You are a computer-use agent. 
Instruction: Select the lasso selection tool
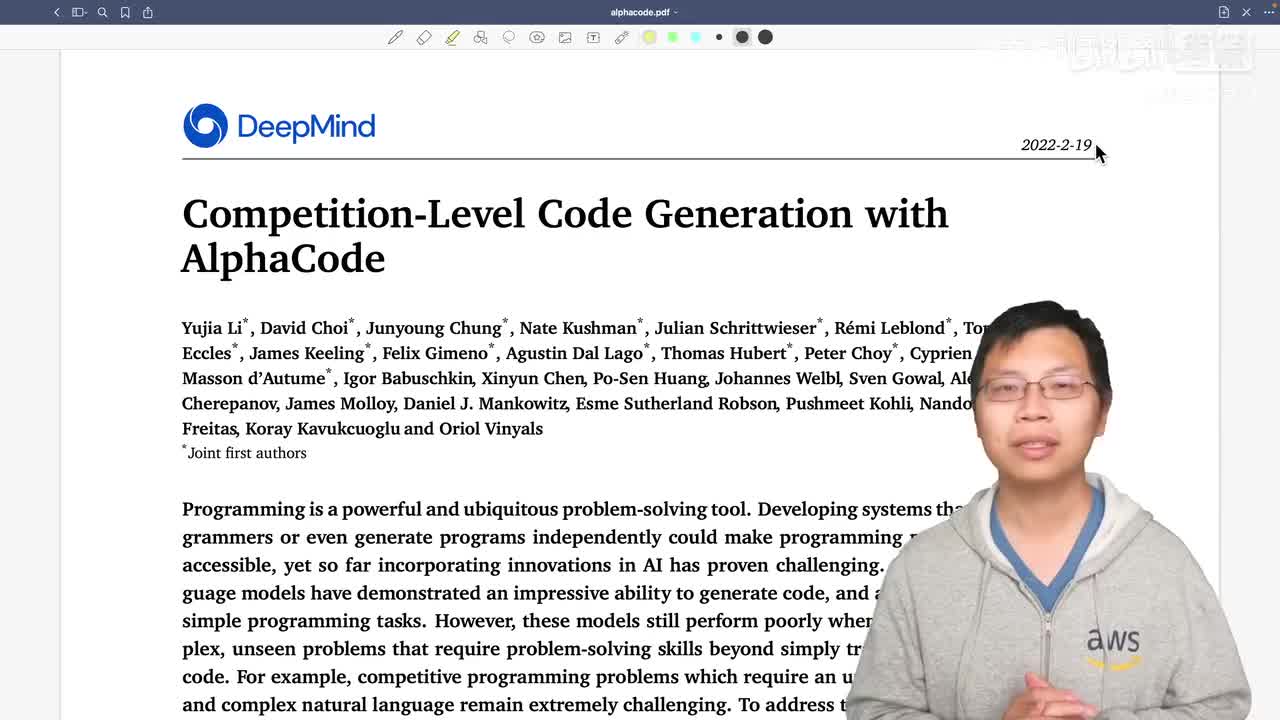[508, 37]
